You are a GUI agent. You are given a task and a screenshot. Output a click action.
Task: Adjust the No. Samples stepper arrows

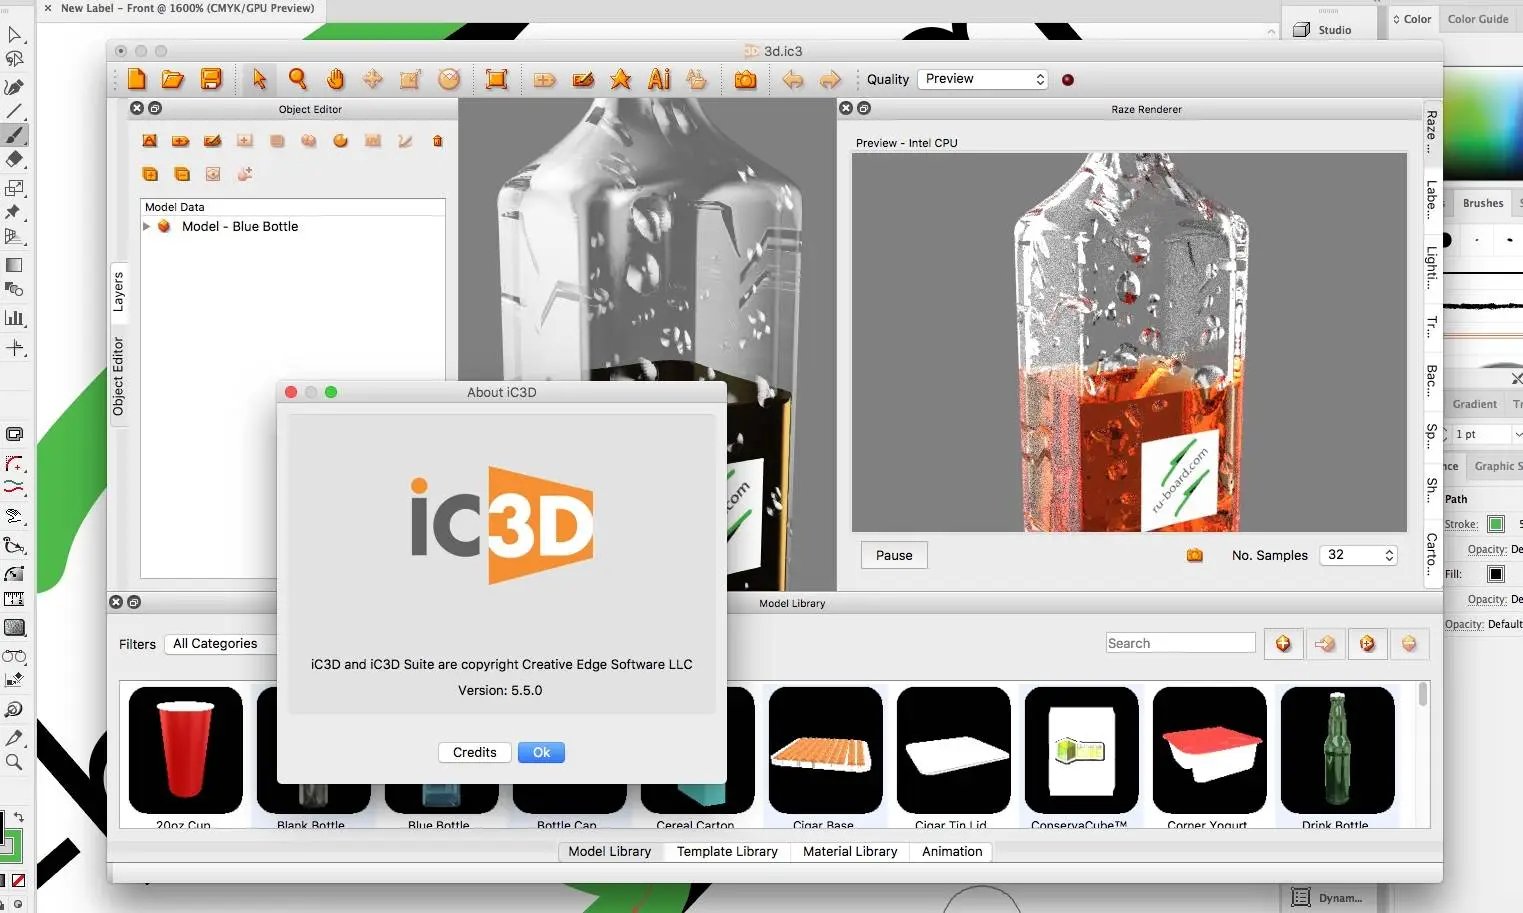[1389, 555]
